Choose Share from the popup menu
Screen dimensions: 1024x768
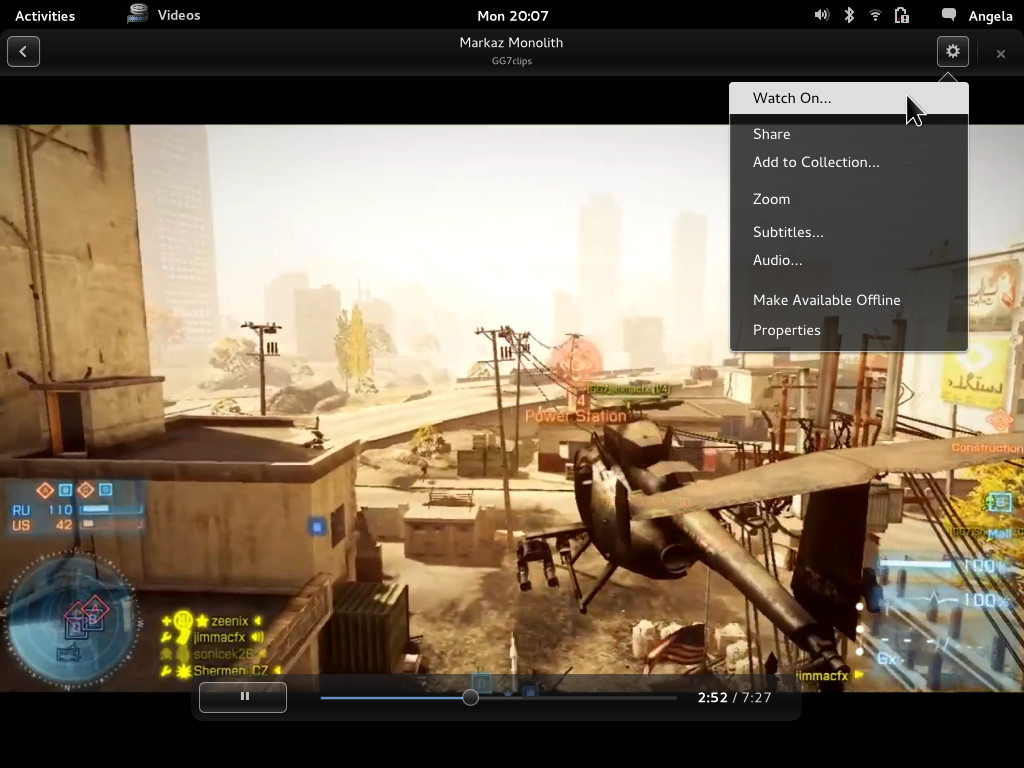(x=849, y=134)
